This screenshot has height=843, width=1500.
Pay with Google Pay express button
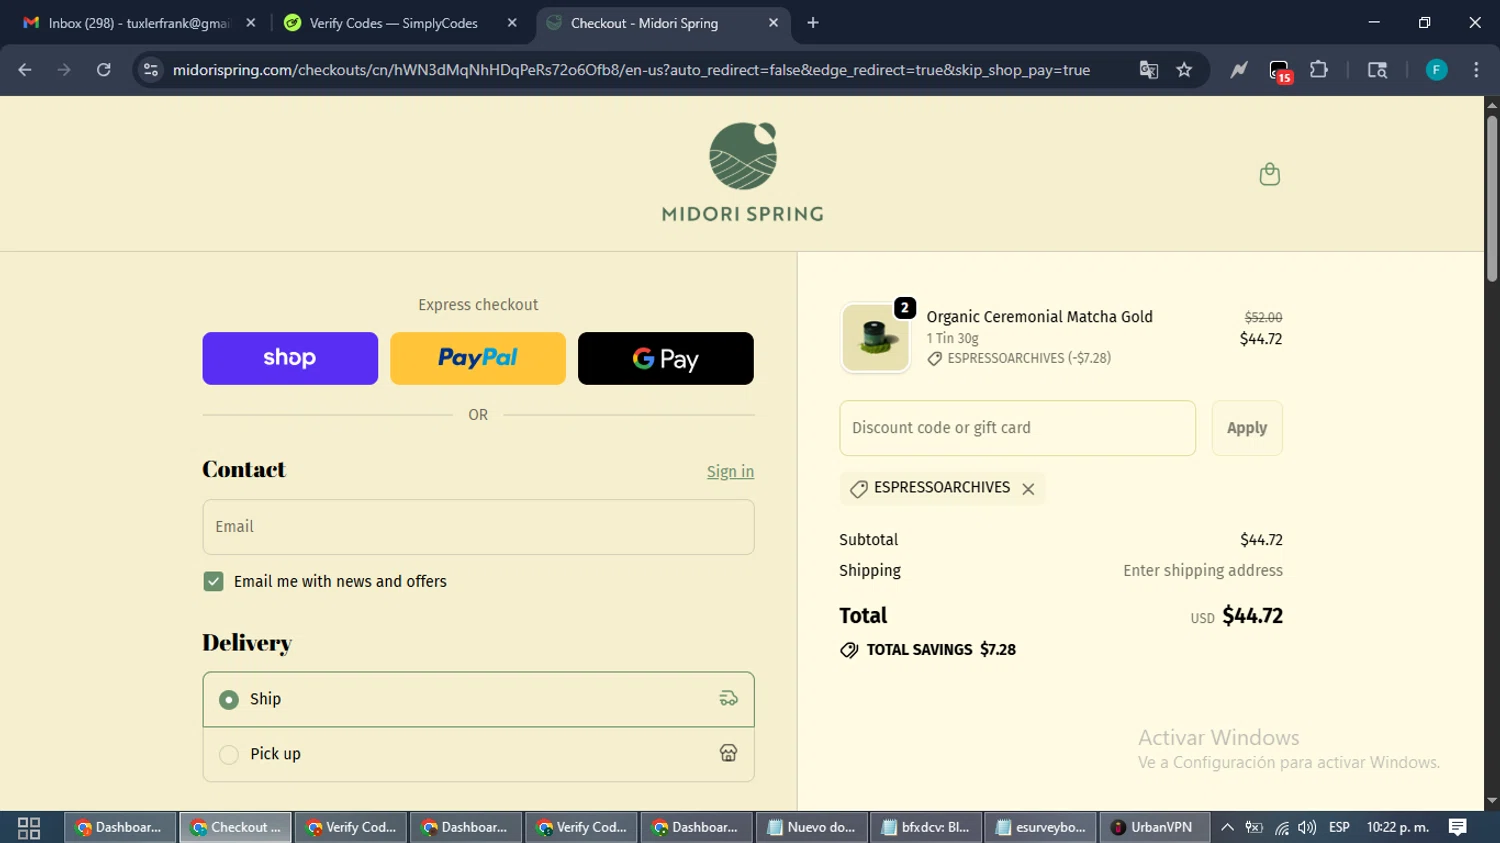[x=666, y=358]
